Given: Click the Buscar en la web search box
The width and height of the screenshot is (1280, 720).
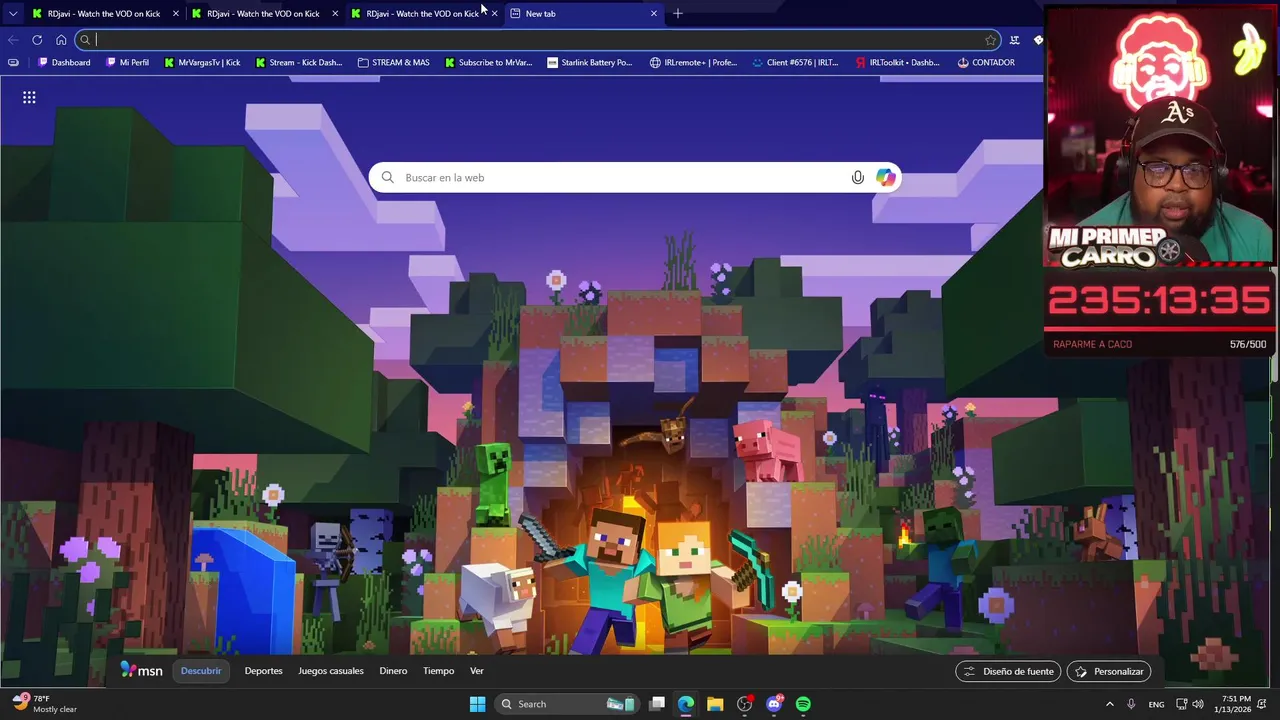Looking at the screenshot, I should click(x=635, y=177).
